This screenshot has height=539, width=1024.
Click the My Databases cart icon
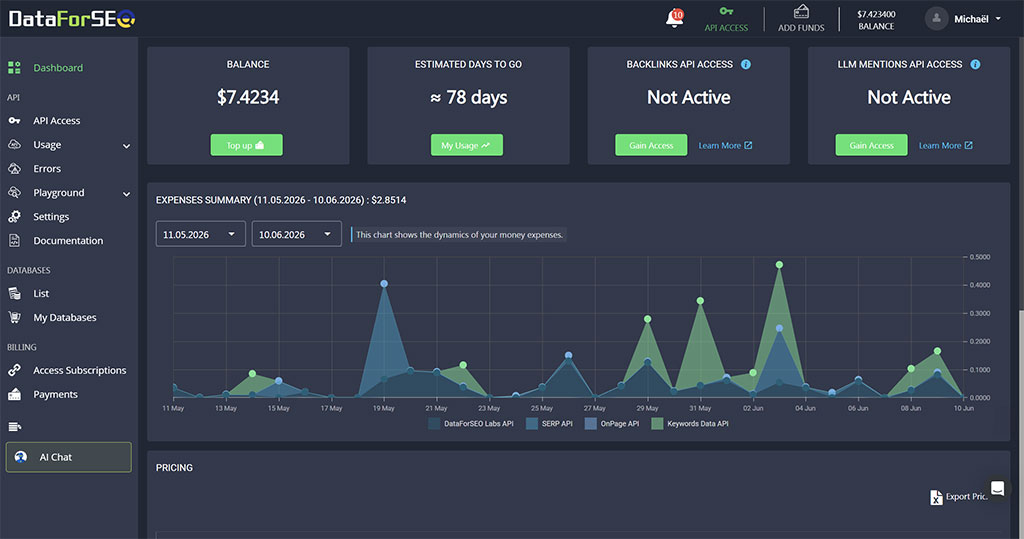tap(14, 318)
